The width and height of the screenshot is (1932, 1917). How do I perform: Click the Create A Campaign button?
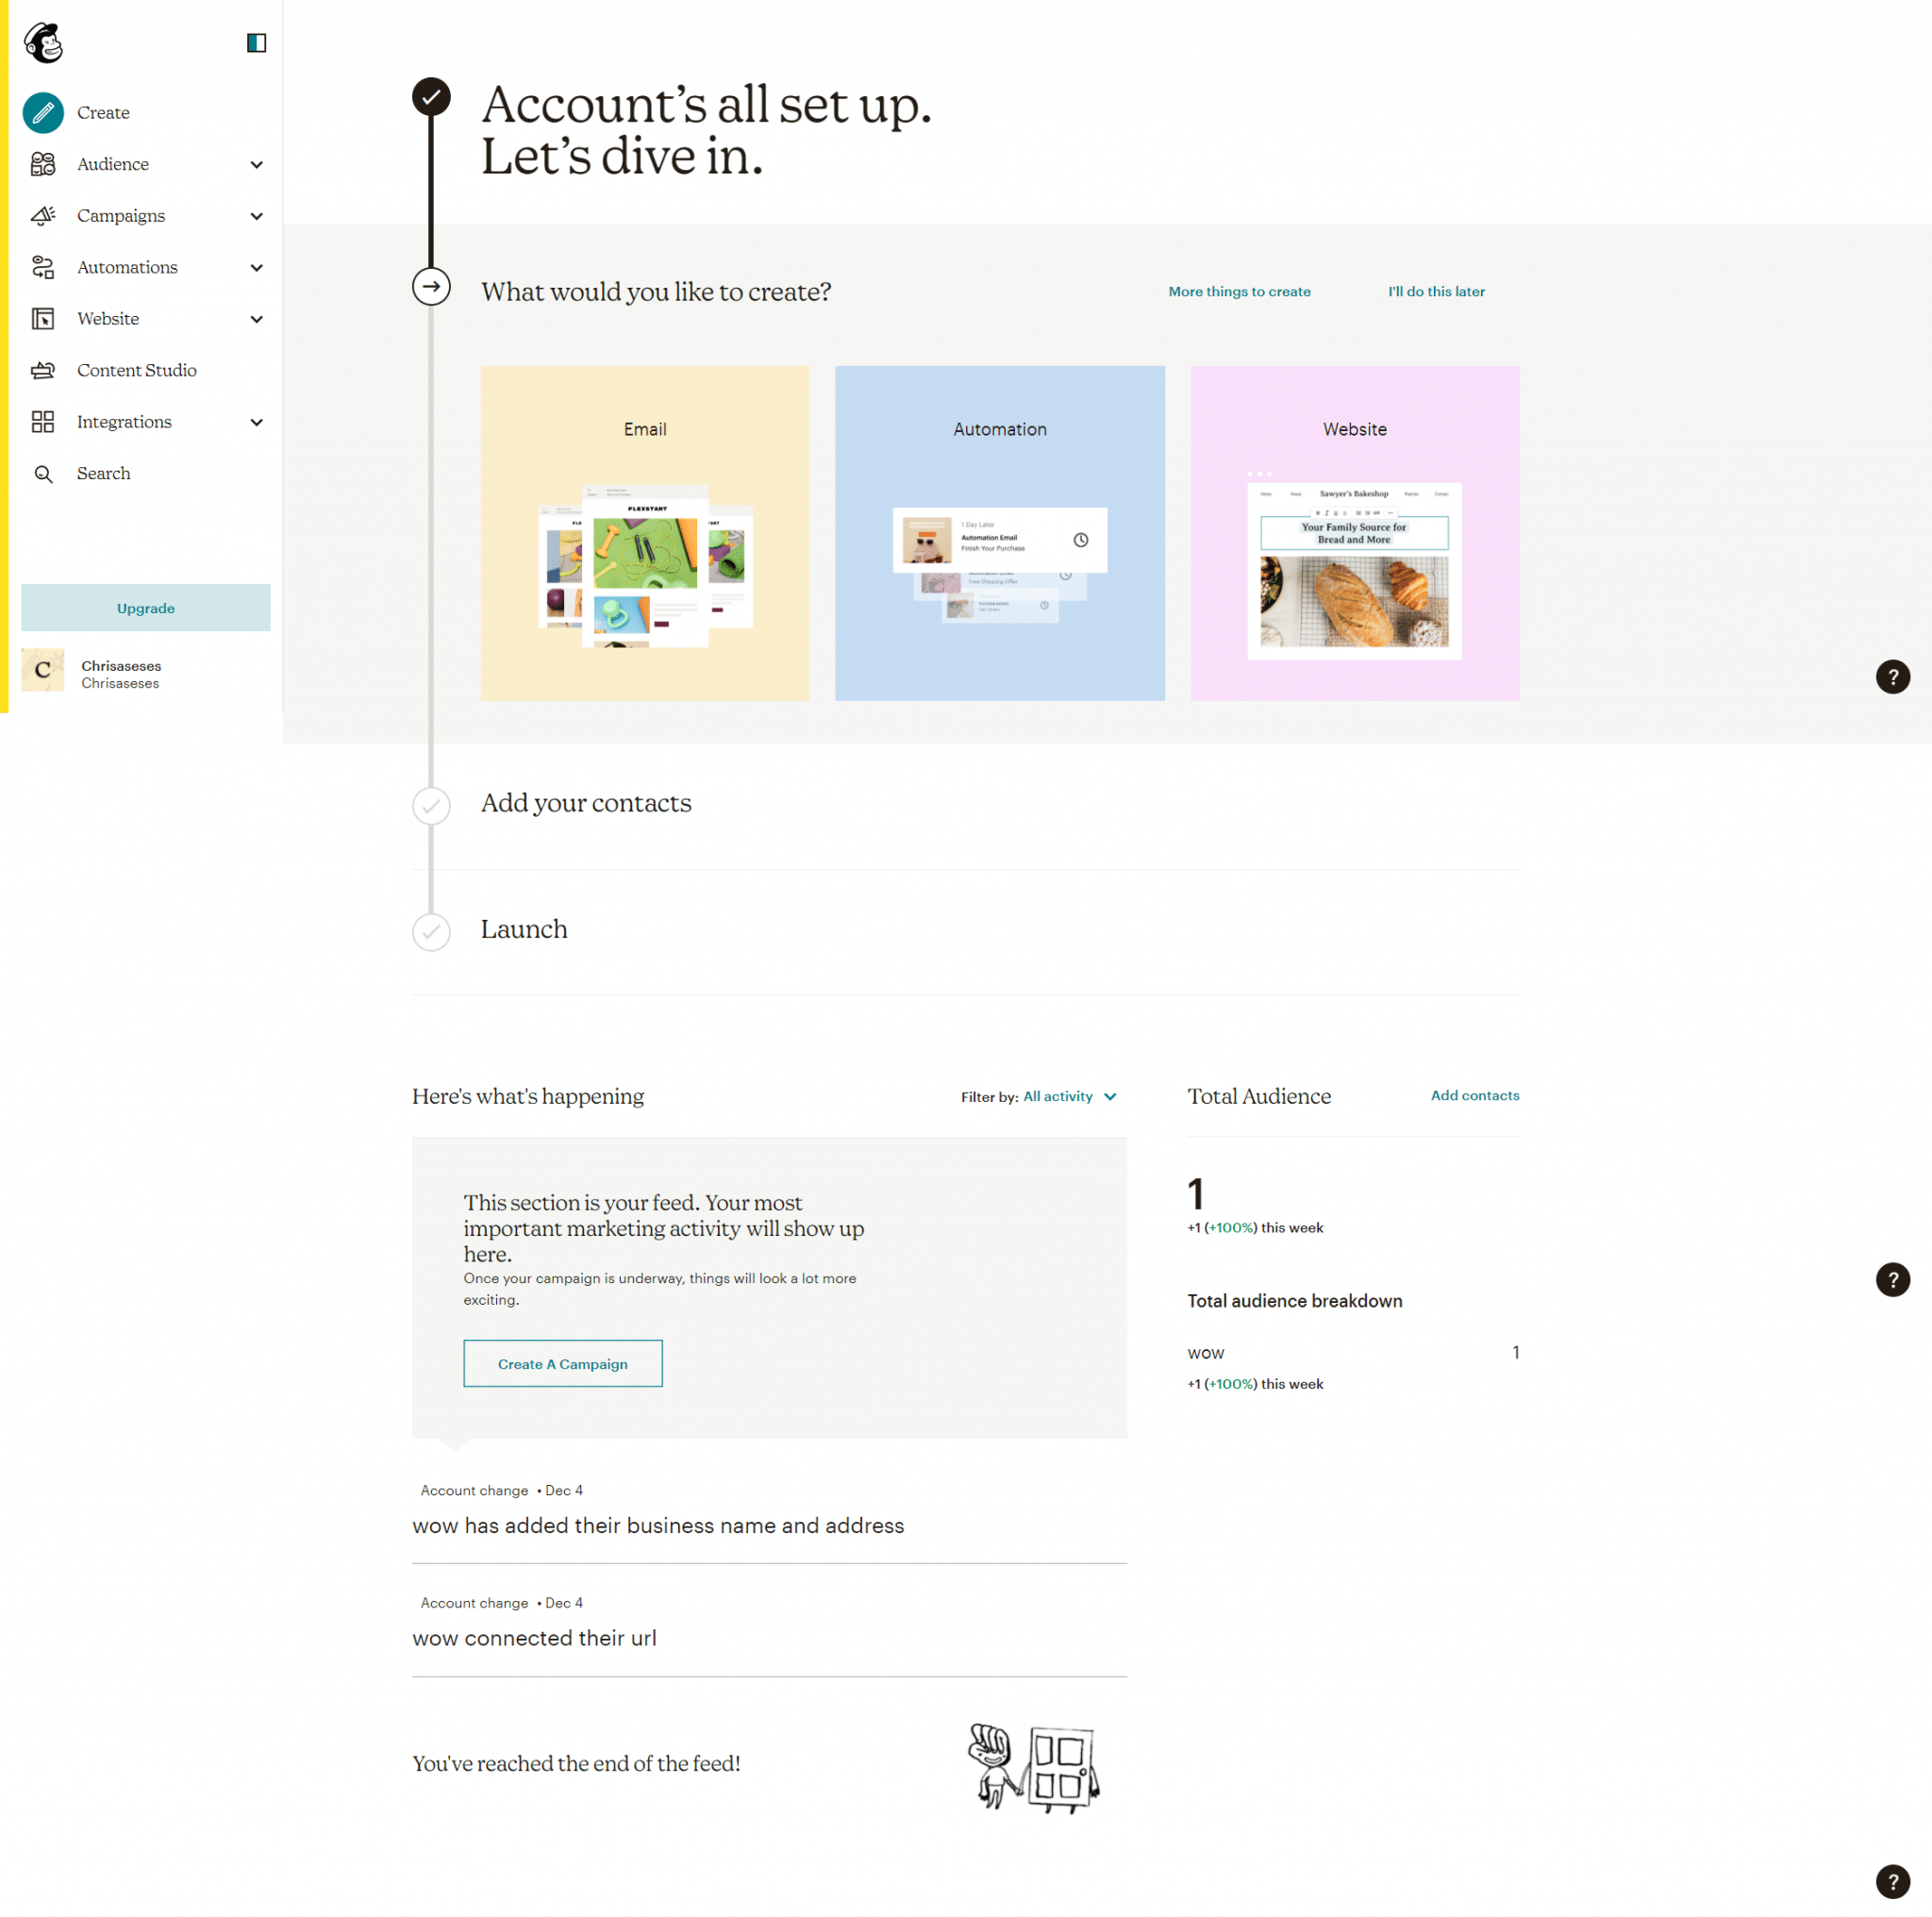(x=561, y=1364)
